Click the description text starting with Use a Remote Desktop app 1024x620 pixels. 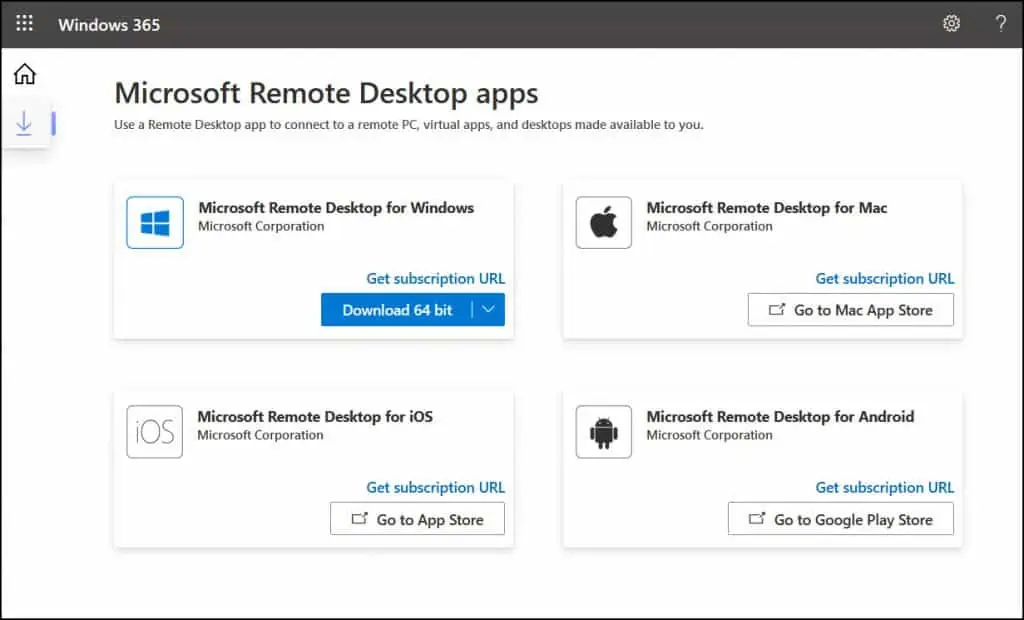coord(409,125)
